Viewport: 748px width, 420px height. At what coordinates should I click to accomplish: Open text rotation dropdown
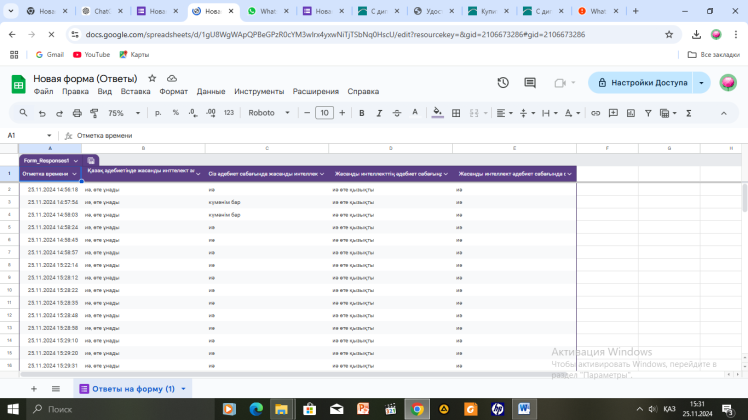tap(571, 113)
